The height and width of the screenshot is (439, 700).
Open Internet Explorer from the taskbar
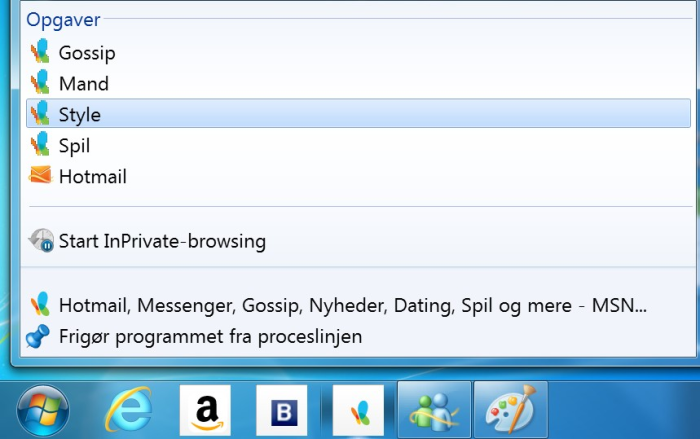coord(129,410)
